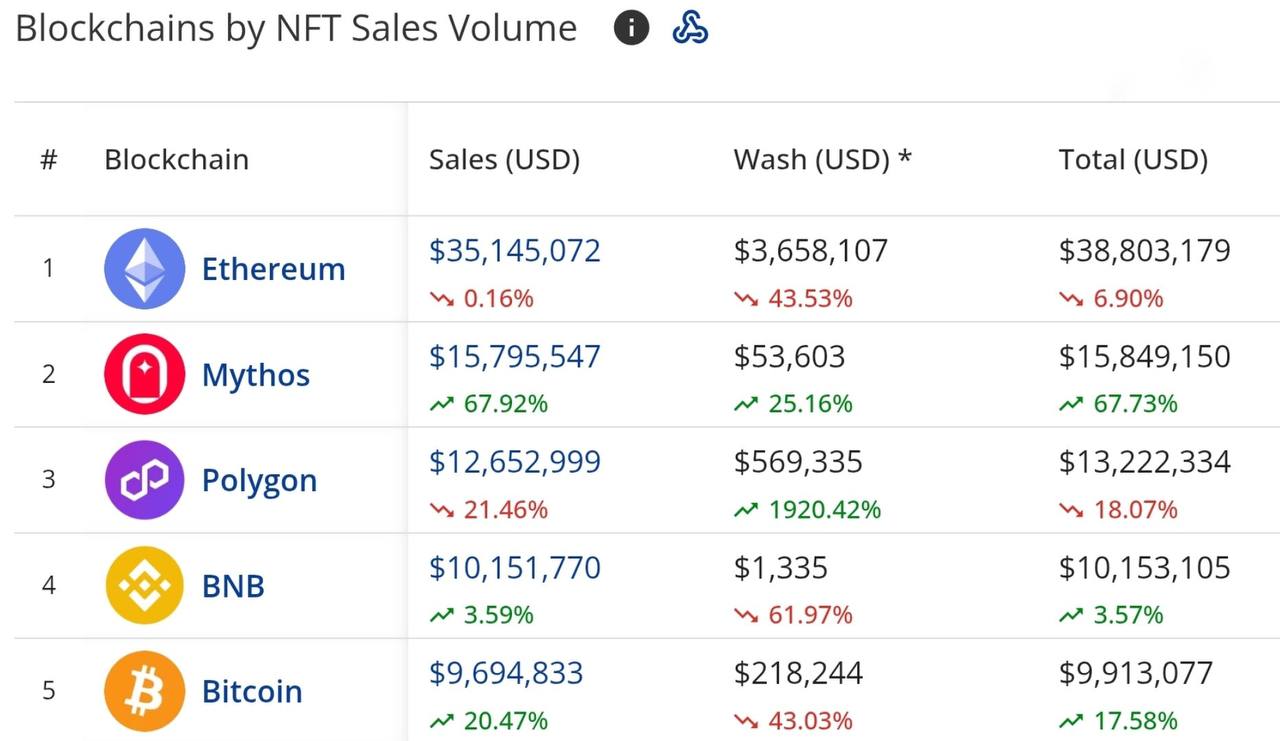
Task: Click the info icon beside the title
Action: (631, 28)
